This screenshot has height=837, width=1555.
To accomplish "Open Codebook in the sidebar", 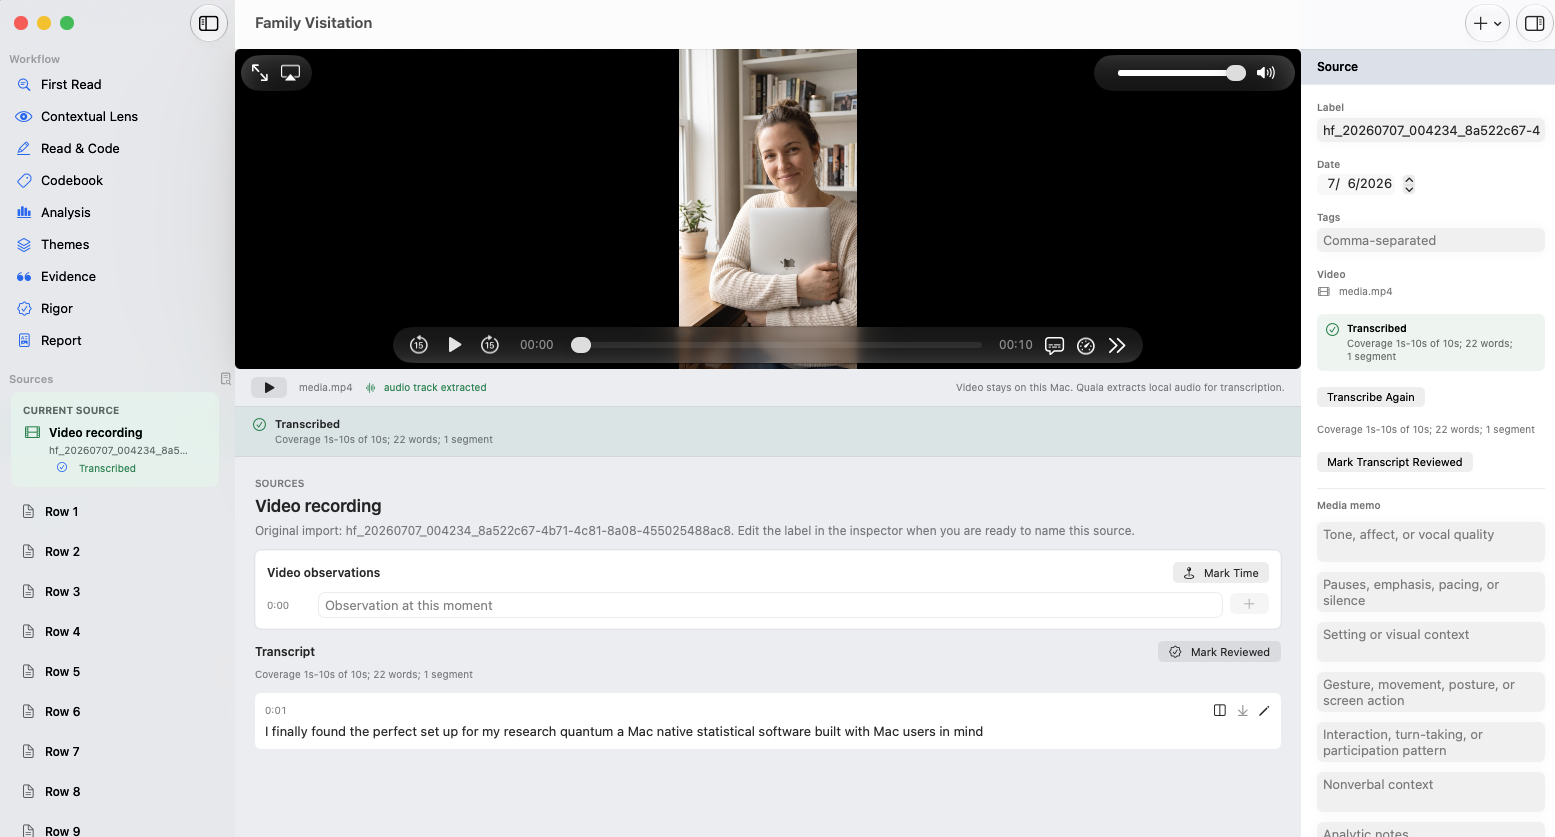I will click(x=72, y=181).
